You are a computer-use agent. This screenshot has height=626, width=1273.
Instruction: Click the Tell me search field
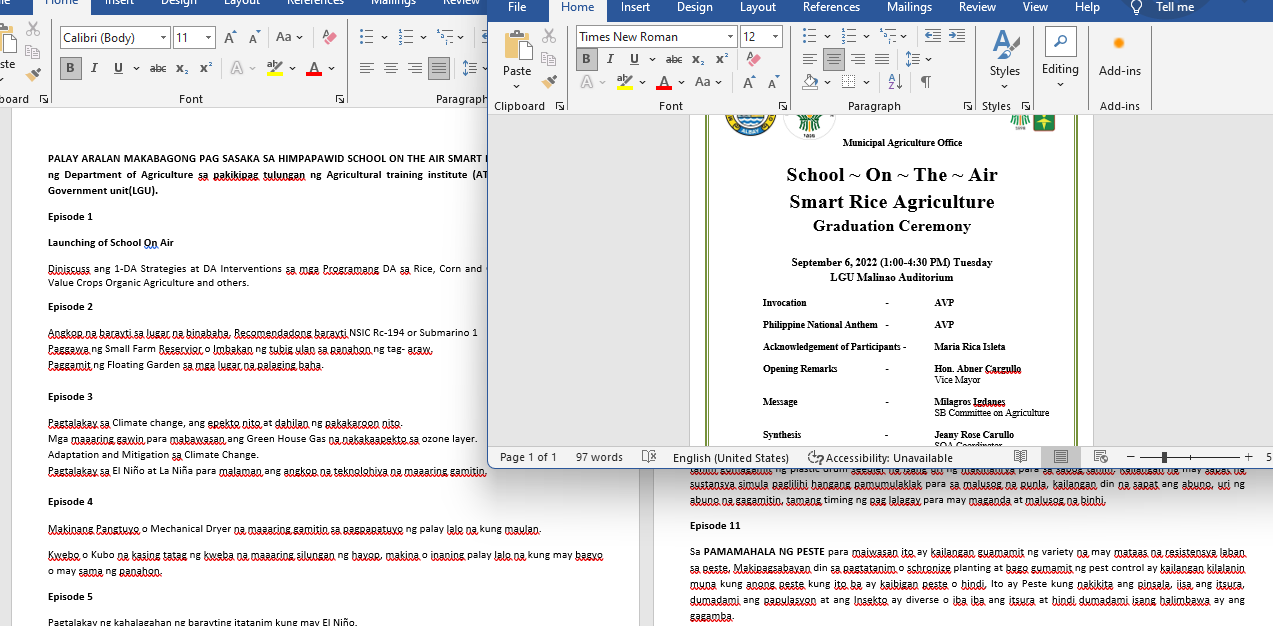point(1175,7)
